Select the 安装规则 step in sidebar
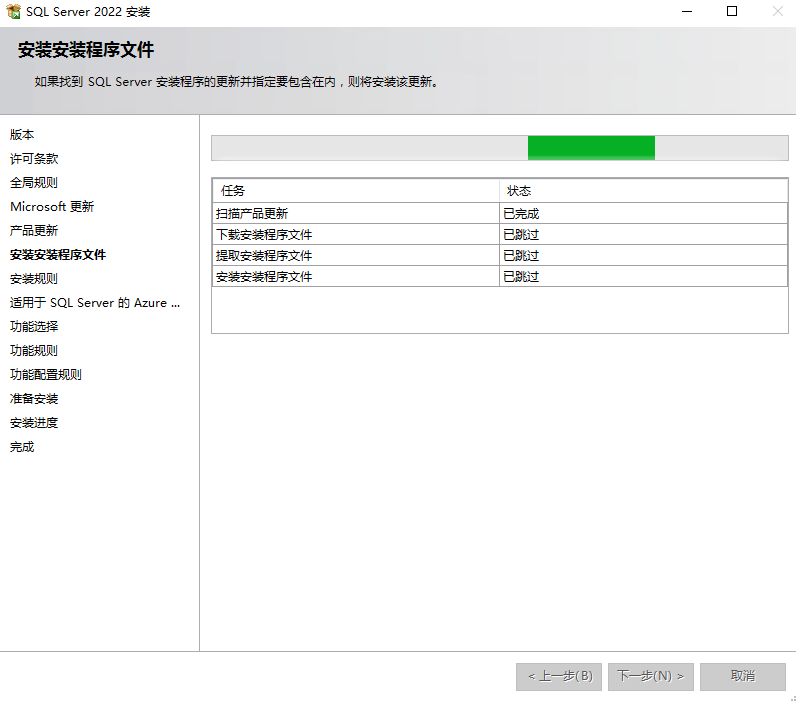 [34, 279]
